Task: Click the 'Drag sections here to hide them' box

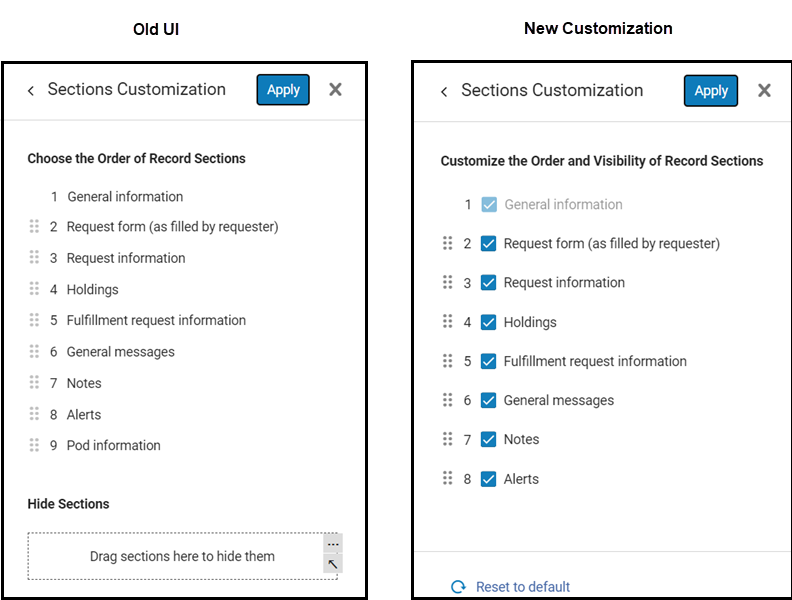Action: 182,556
